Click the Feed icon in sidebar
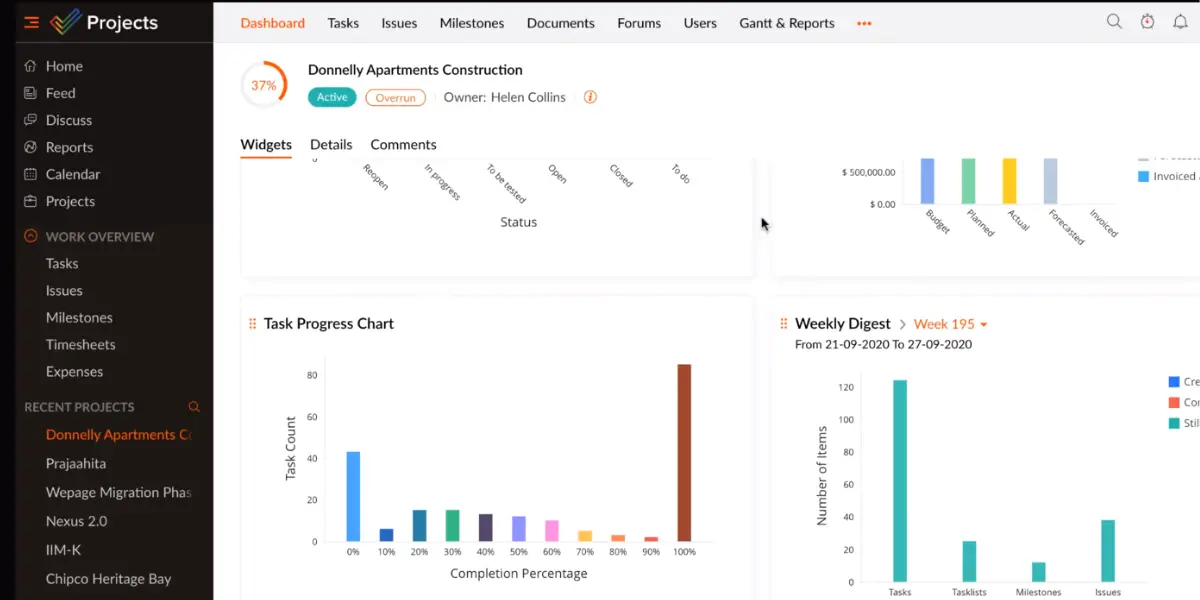The image size is (1200, 600). [x=30, y=93]
